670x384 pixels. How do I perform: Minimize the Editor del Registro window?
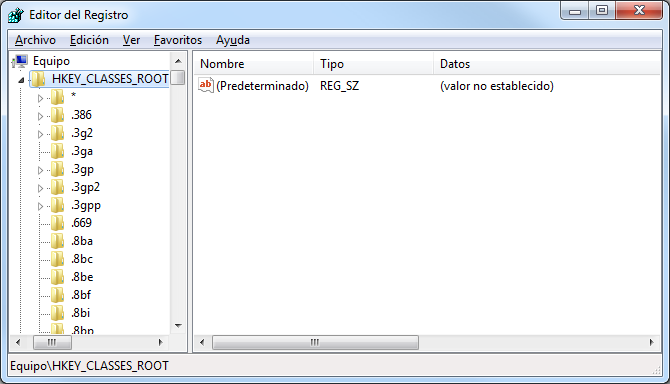[x=575, y=11]
